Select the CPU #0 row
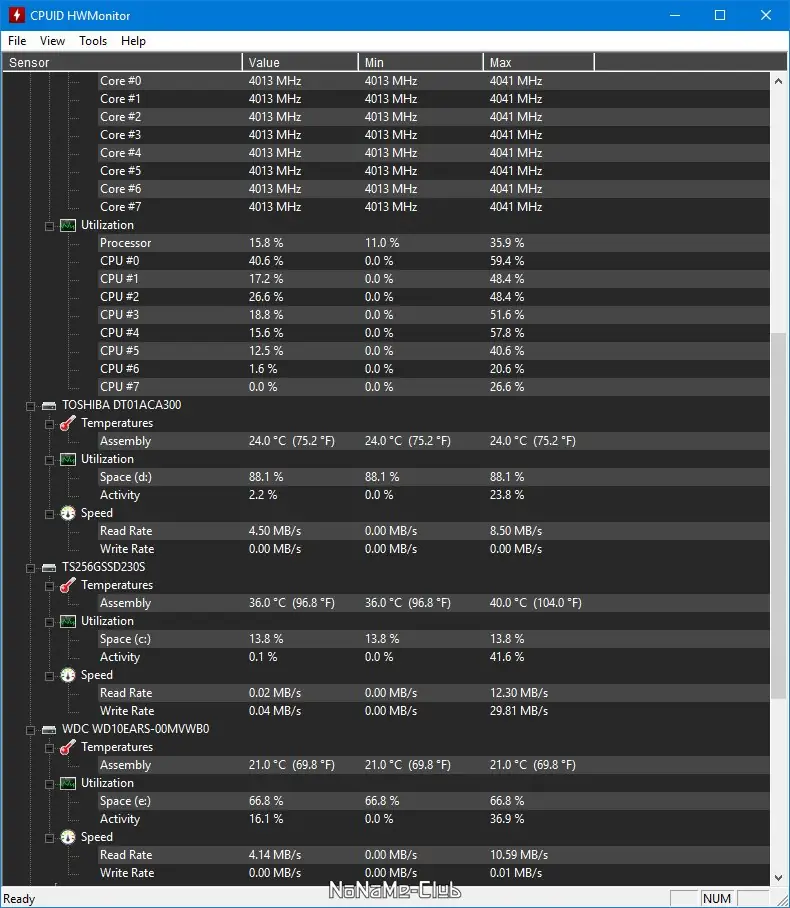This screenshot has width=790, height=908. coord(433,261)
